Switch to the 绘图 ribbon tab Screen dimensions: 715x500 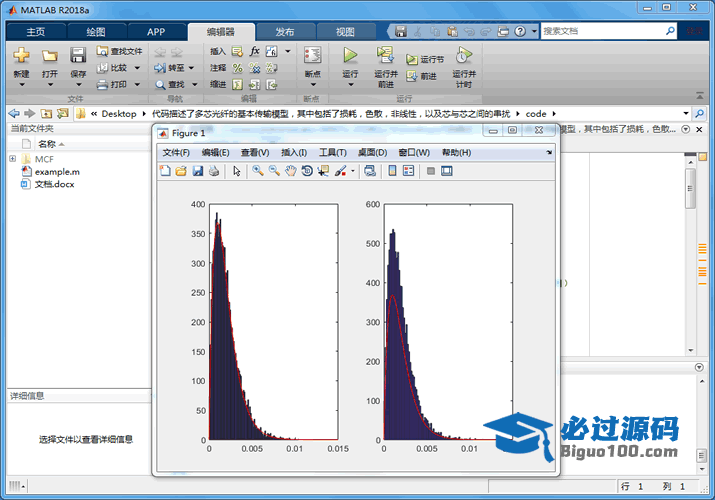(x=95, y=32)
